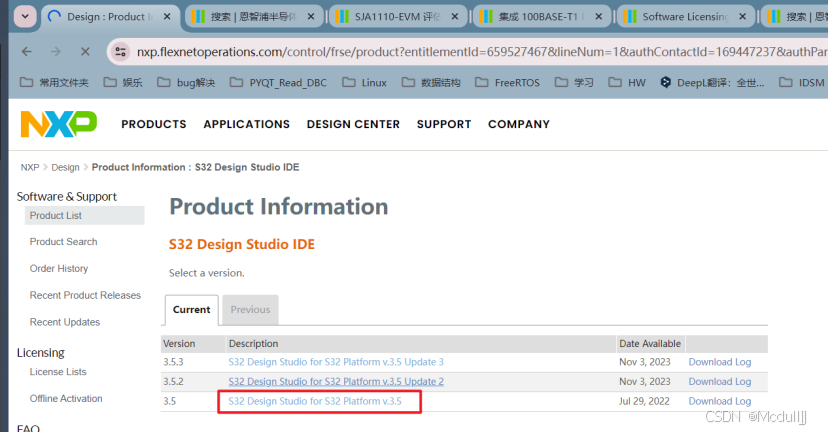Open the PRODUCTS menu
Screen dimensions: 828x432
pyautogui.click(x=154, y=124)
